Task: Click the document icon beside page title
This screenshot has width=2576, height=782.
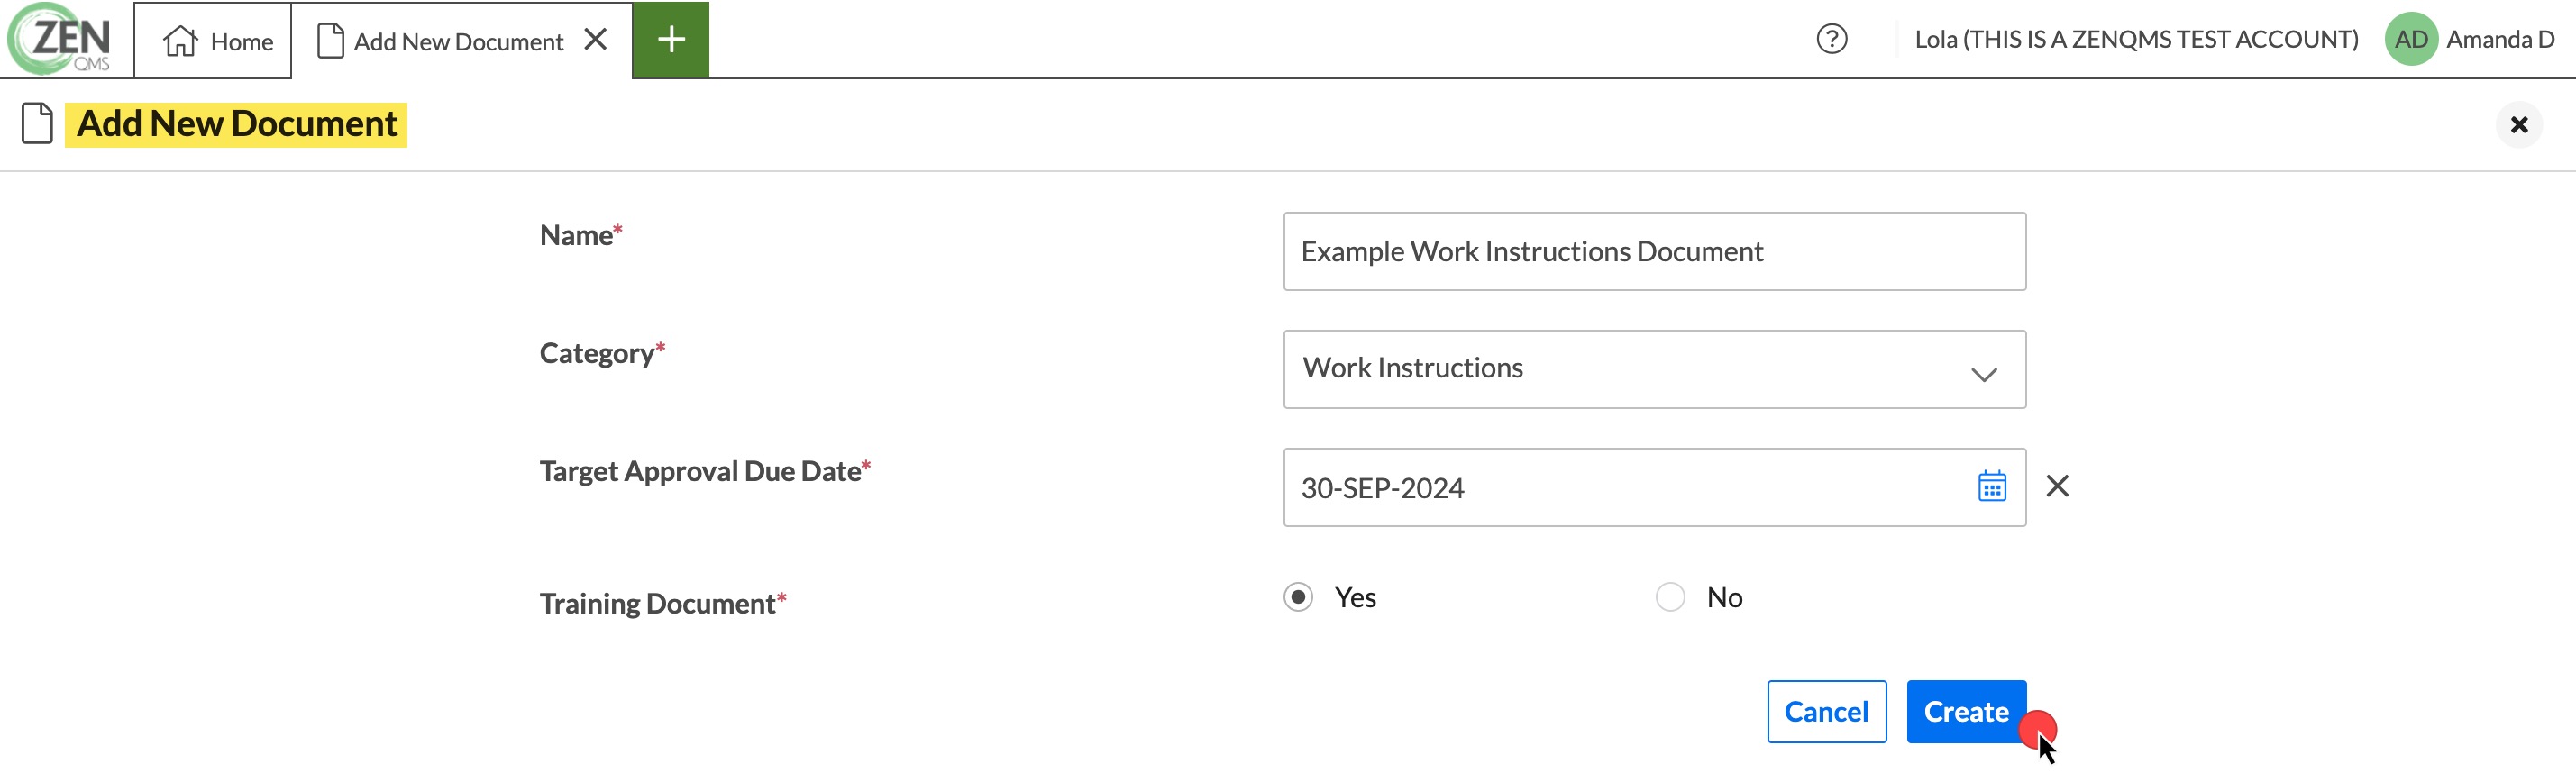Action: tap(37, 124)
